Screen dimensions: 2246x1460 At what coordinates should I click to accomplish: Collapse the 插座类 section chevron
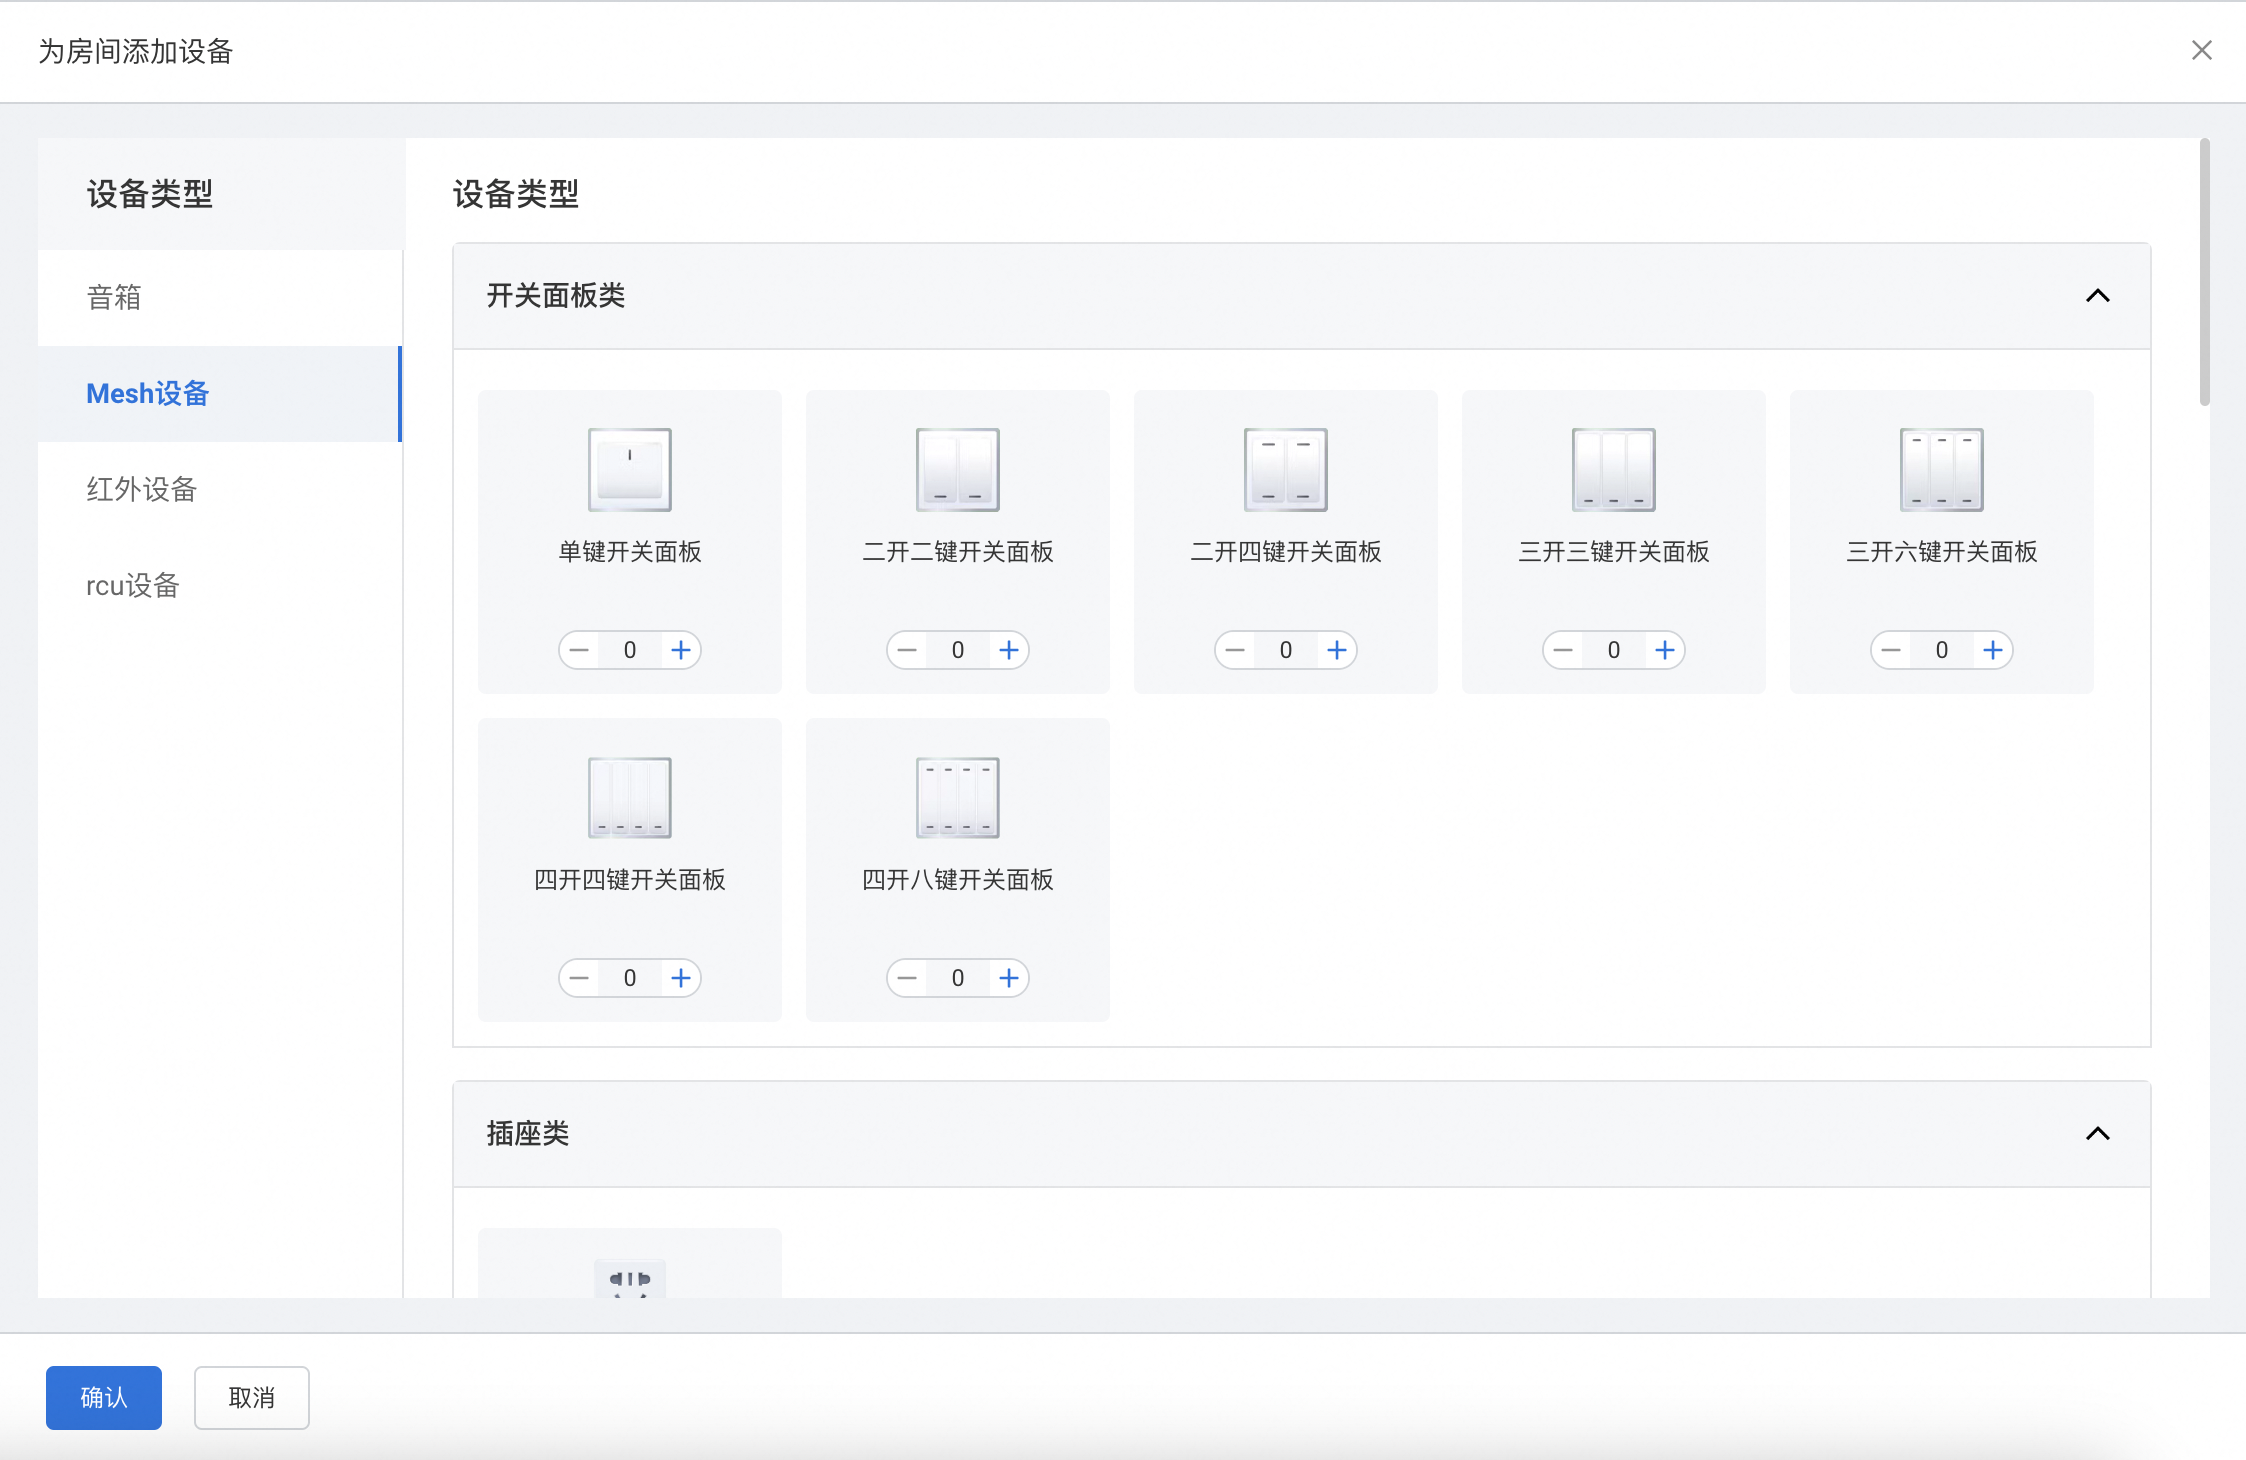pyautogui.click(x=2097, y=1134)
